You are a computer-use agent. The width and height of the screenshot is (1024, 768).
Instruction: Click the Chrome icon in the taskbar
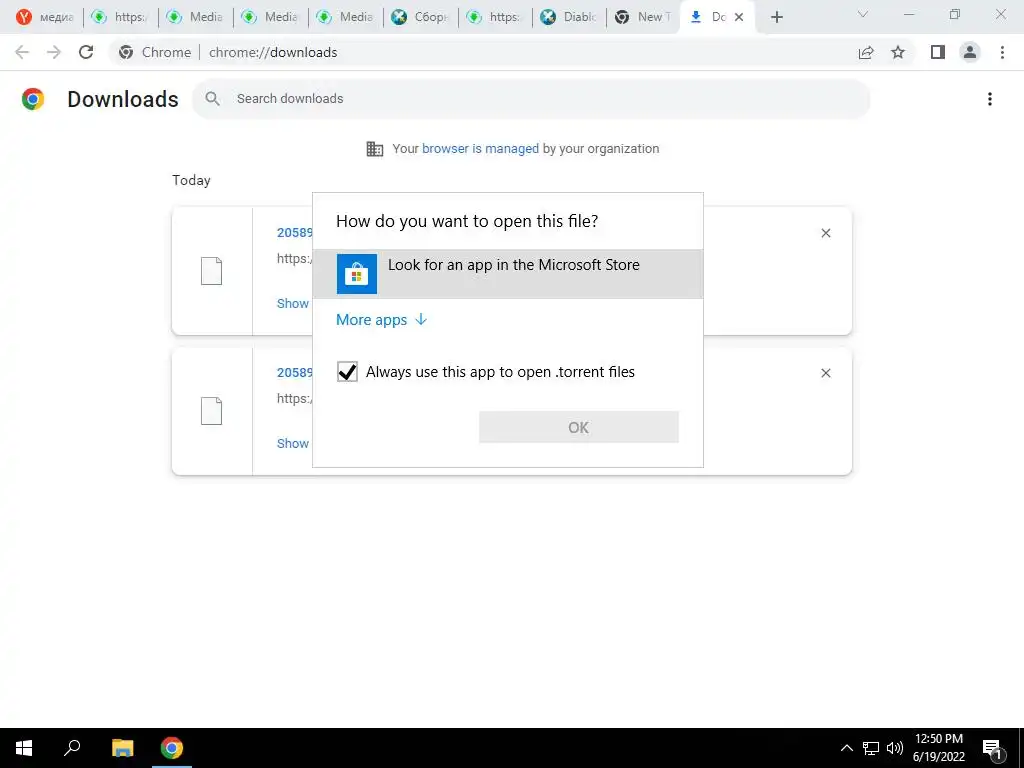[172, 748]
